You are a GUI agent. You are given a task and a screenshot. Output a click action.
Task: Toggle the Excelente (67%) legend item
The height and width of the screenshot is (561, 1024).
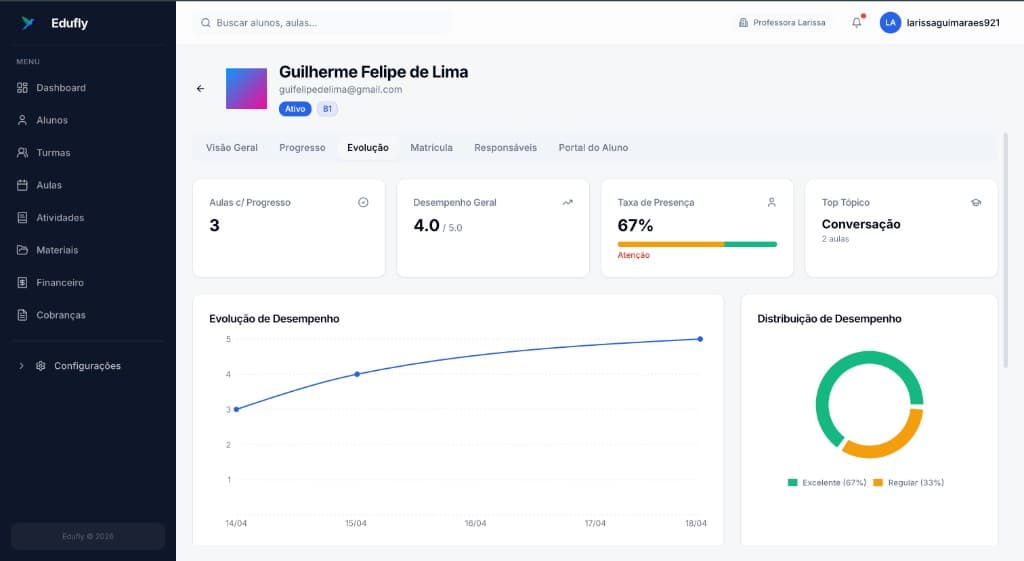826,482
